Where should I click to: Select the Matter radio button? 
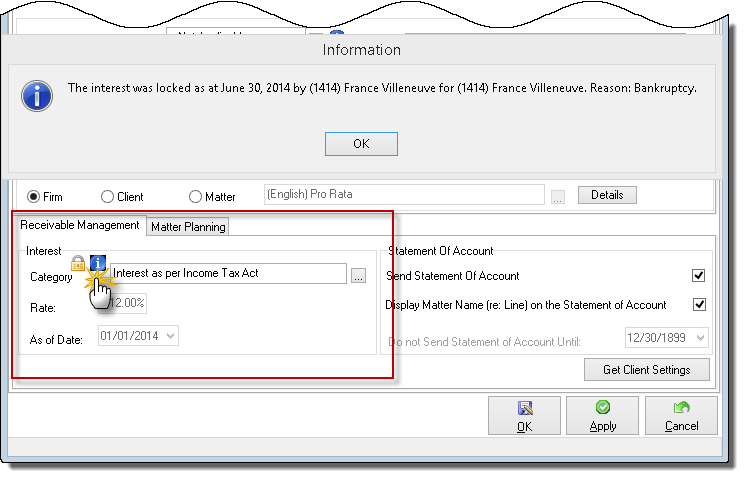click(195, 197)
